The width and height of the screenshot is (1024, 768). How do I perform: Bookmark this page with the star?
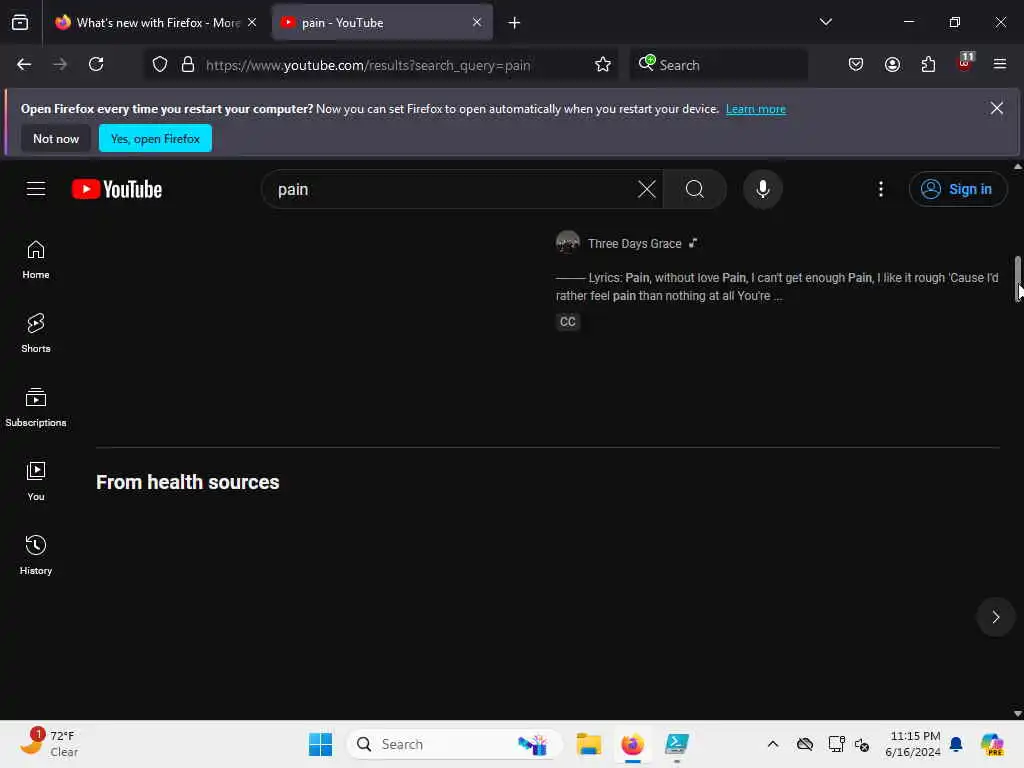[x=603, y=65]
